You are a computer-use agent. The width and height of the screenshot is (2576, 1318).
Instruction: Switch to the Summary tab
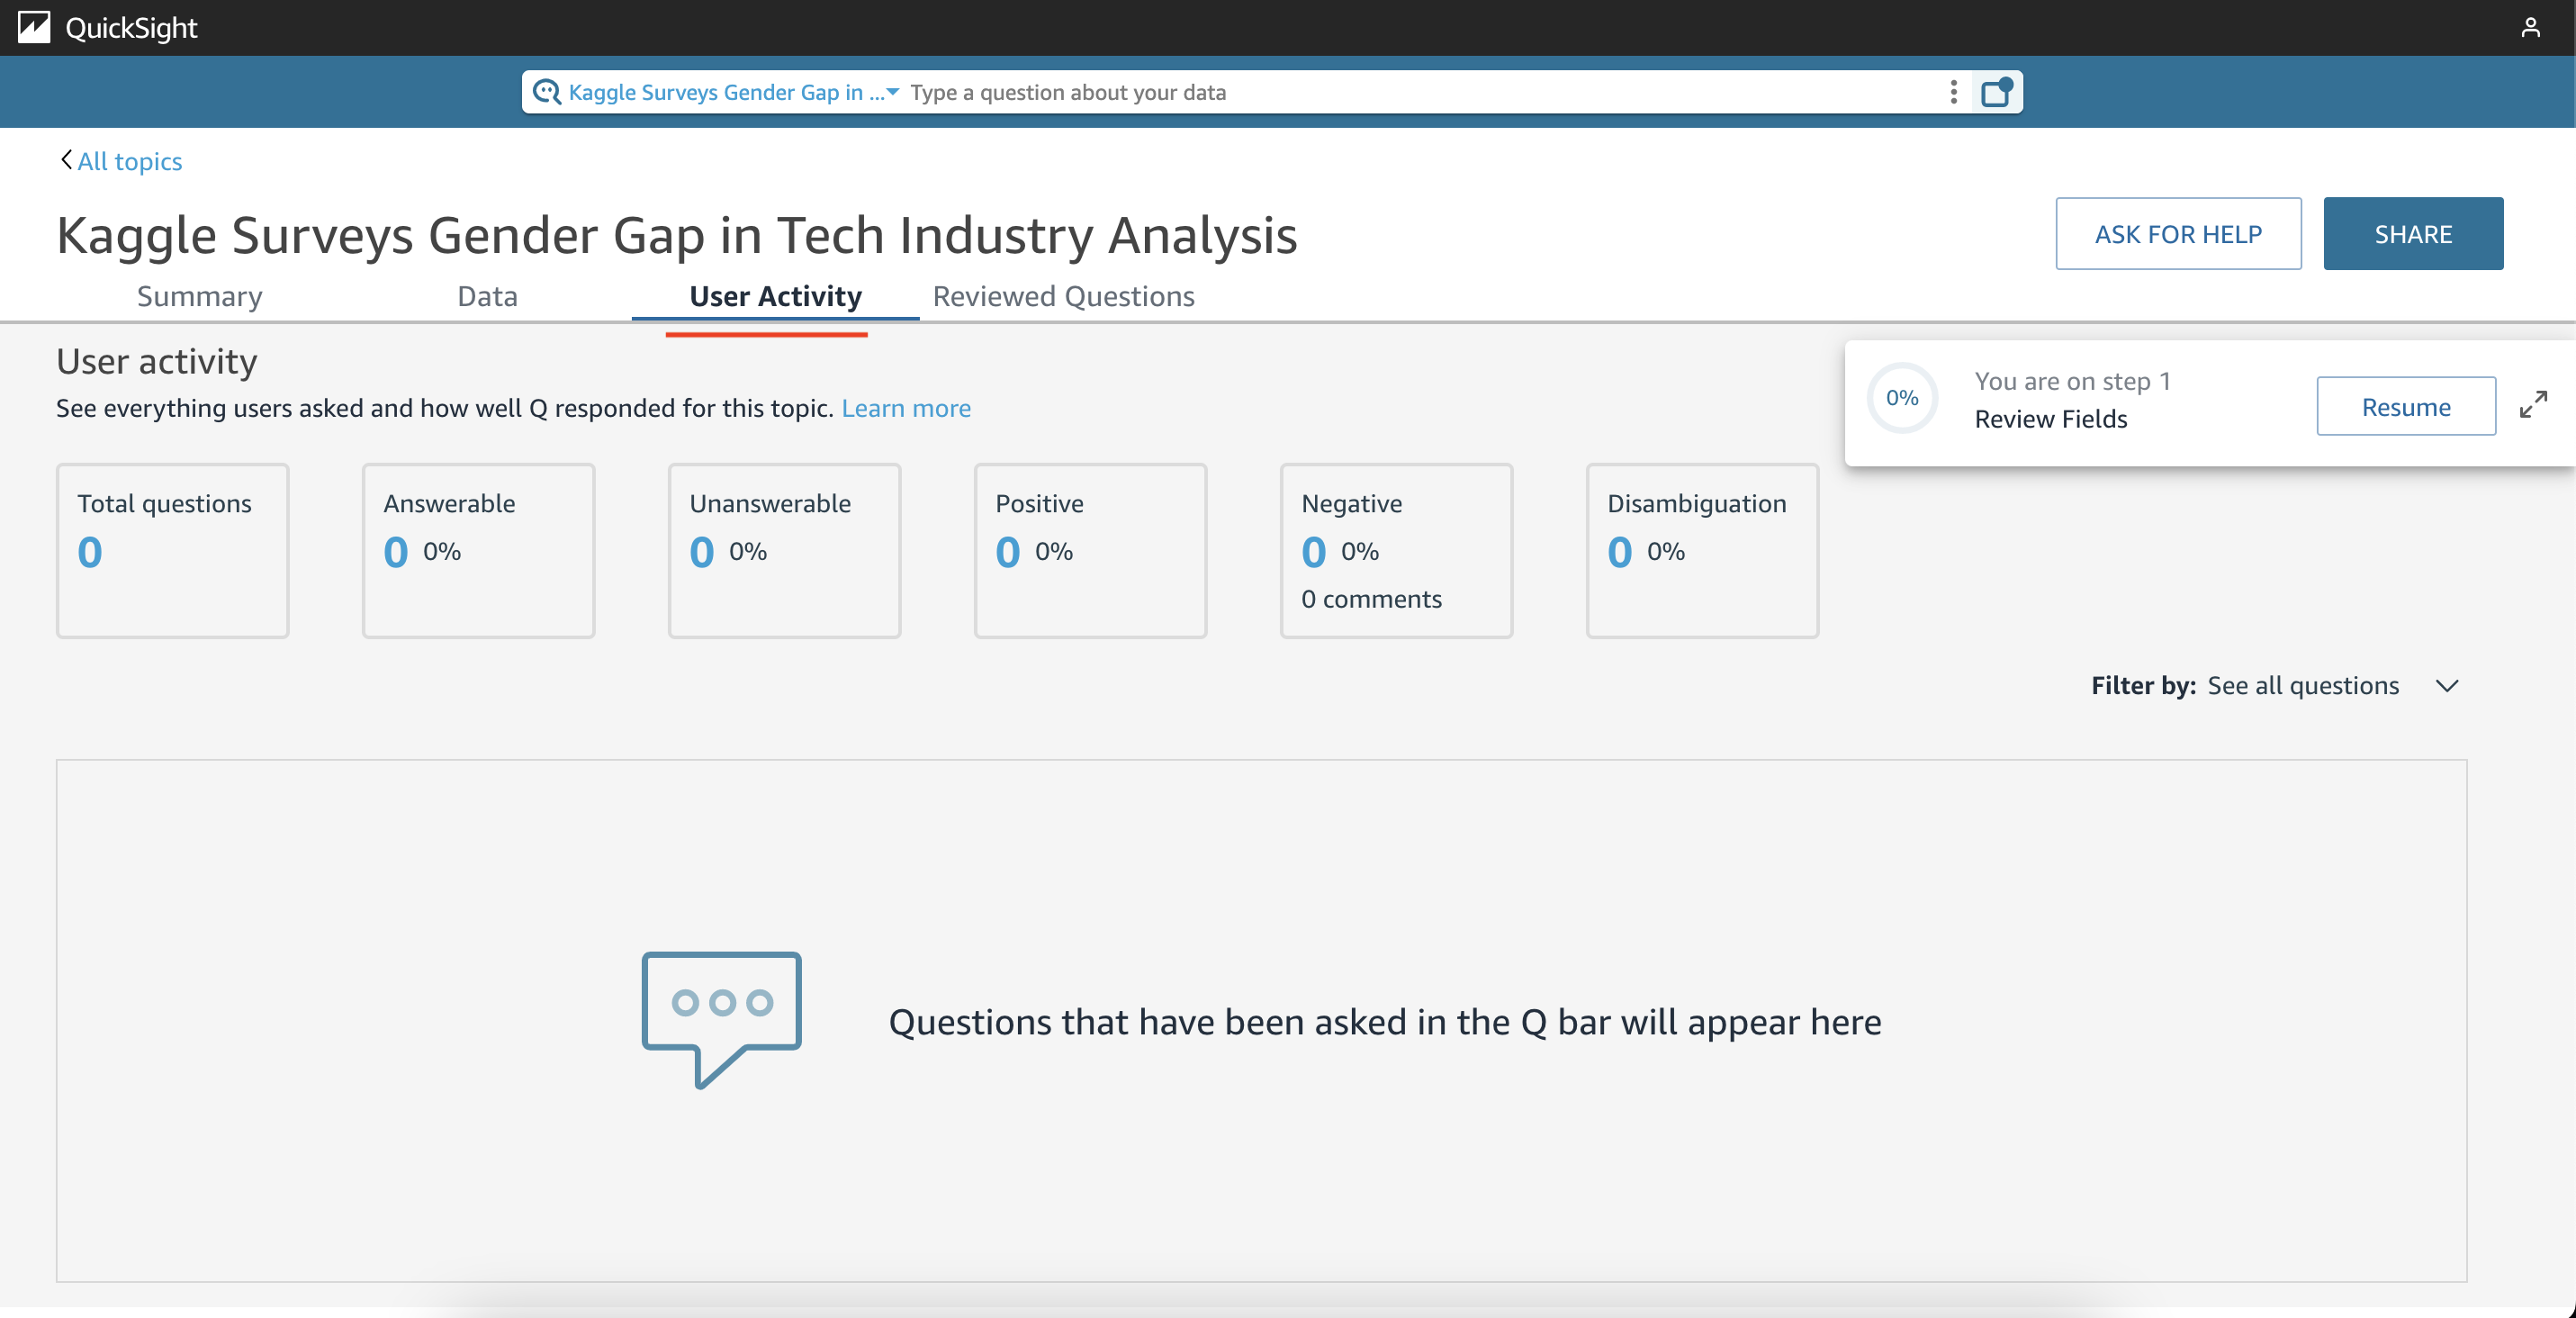click(x=199, y=296)
